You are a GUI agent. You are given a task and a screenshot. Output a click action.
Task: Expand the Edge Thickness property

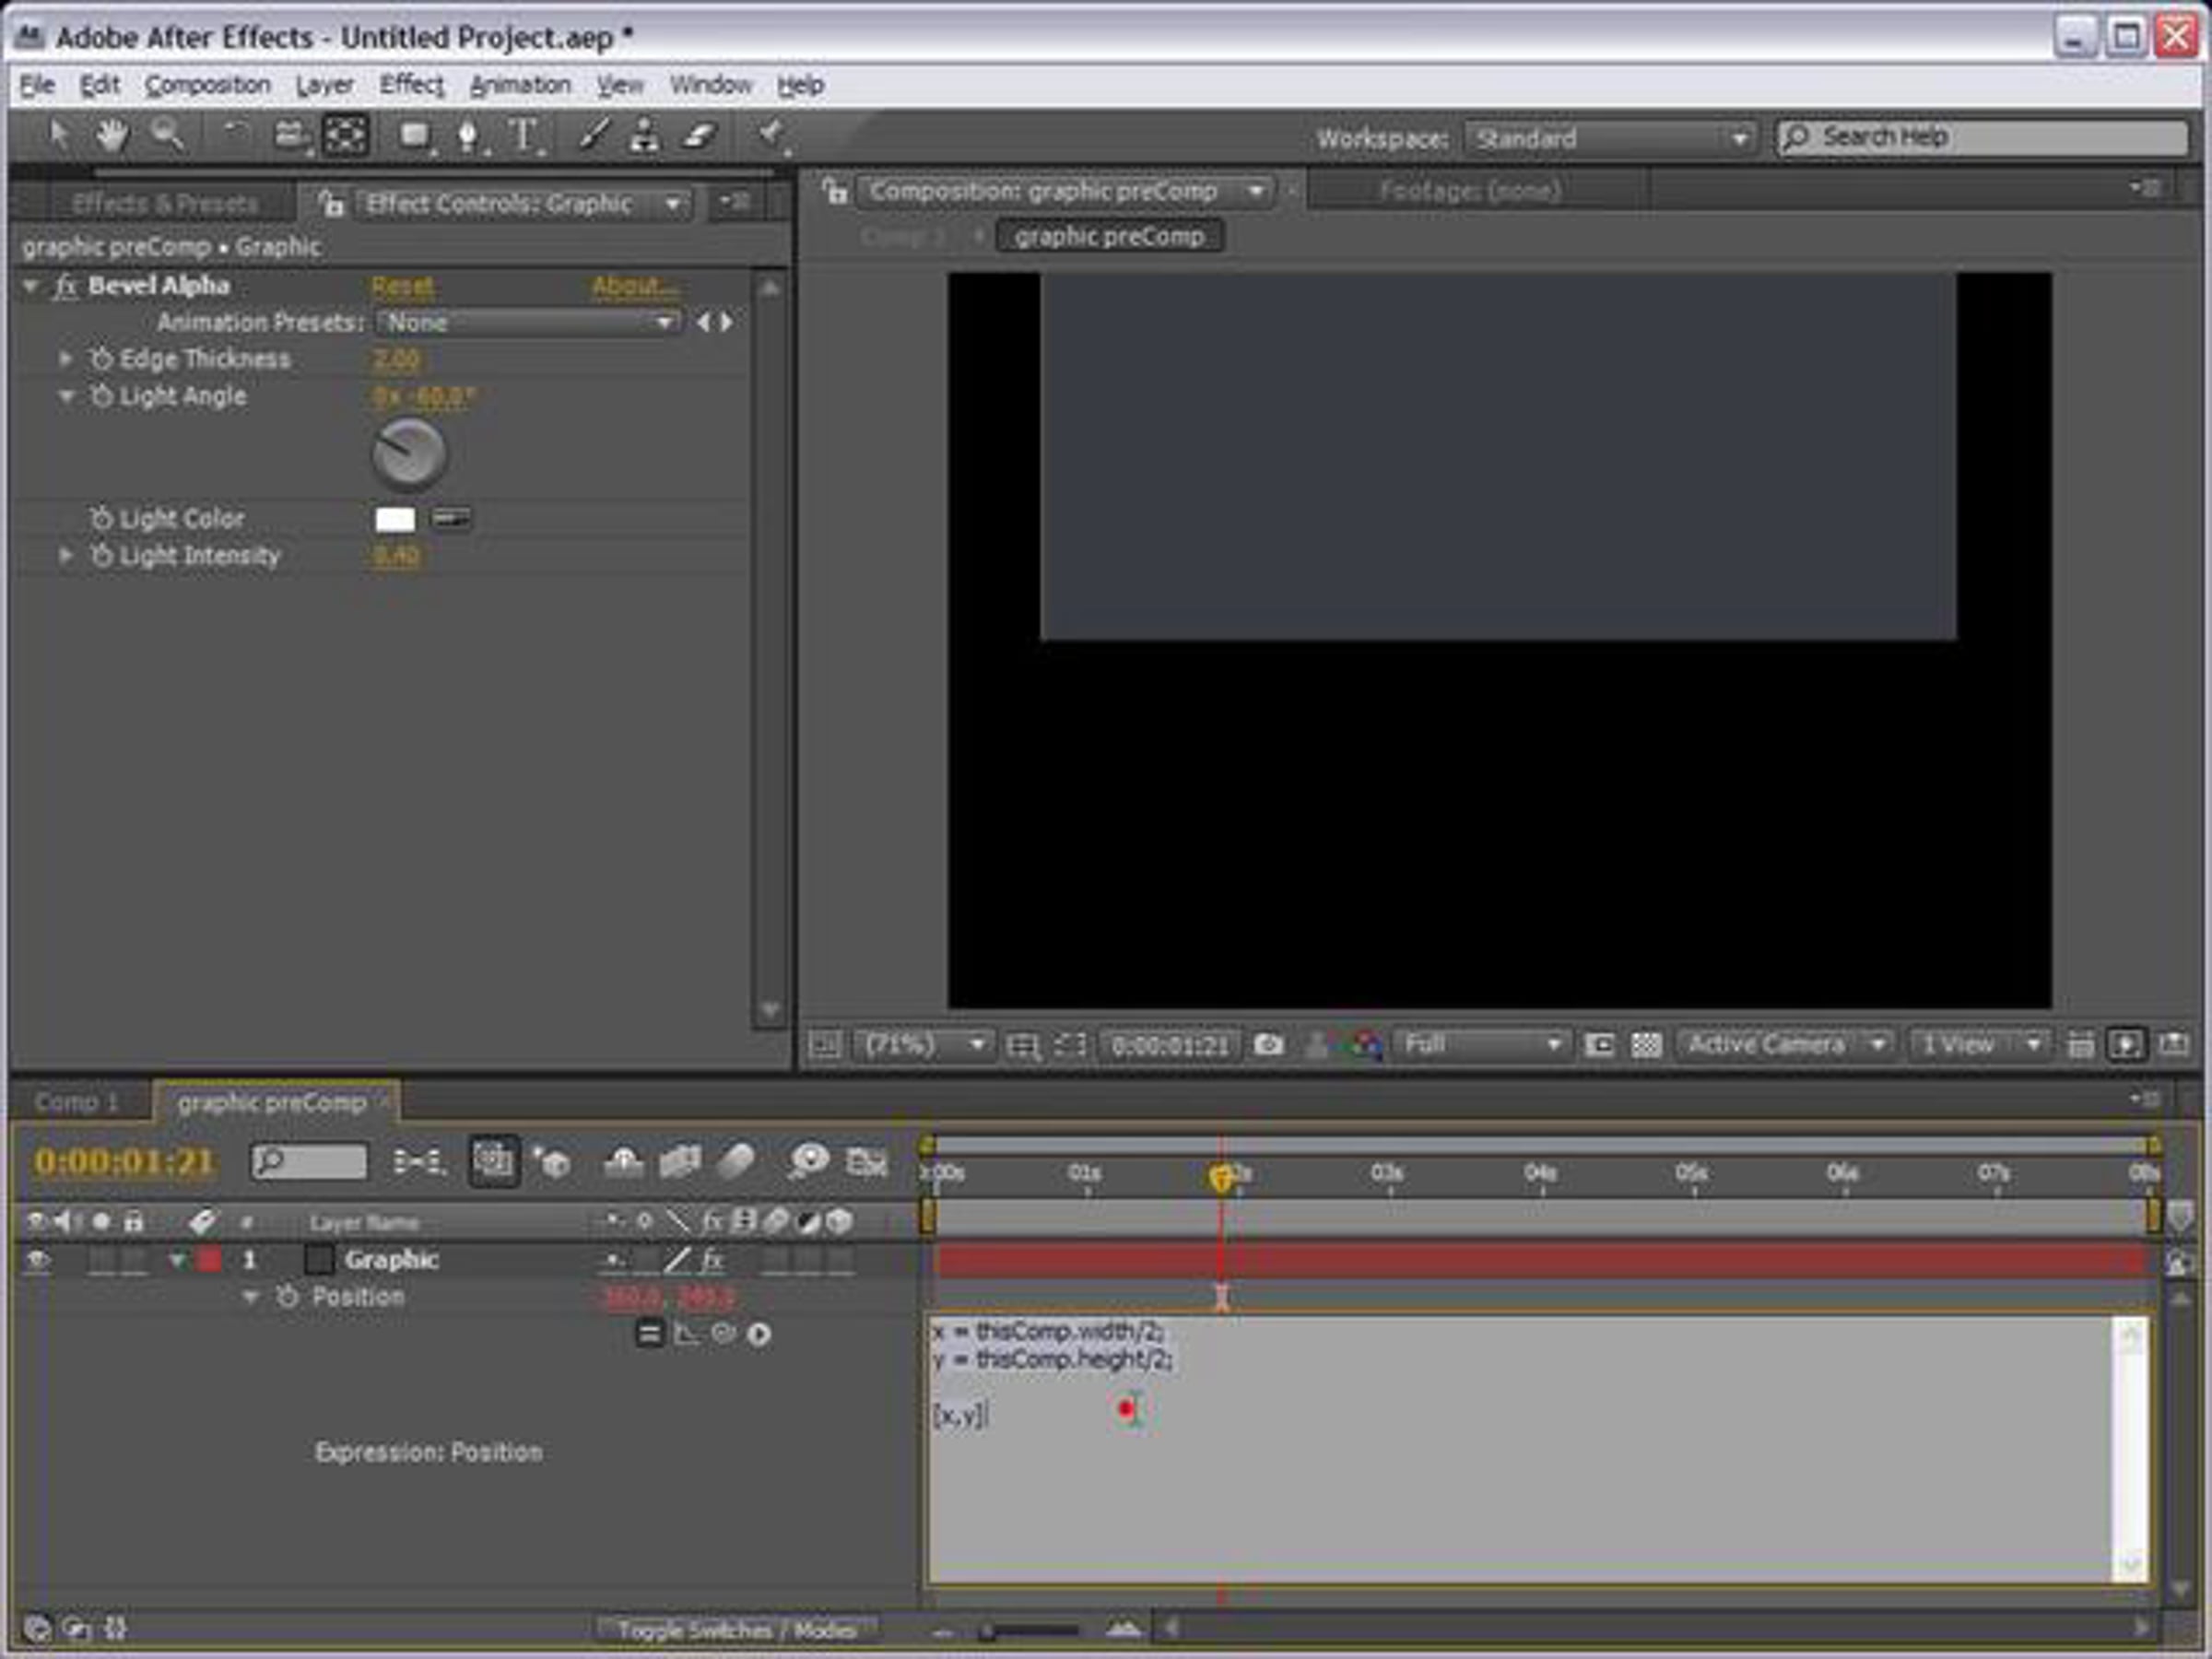(x=66, y=358)
